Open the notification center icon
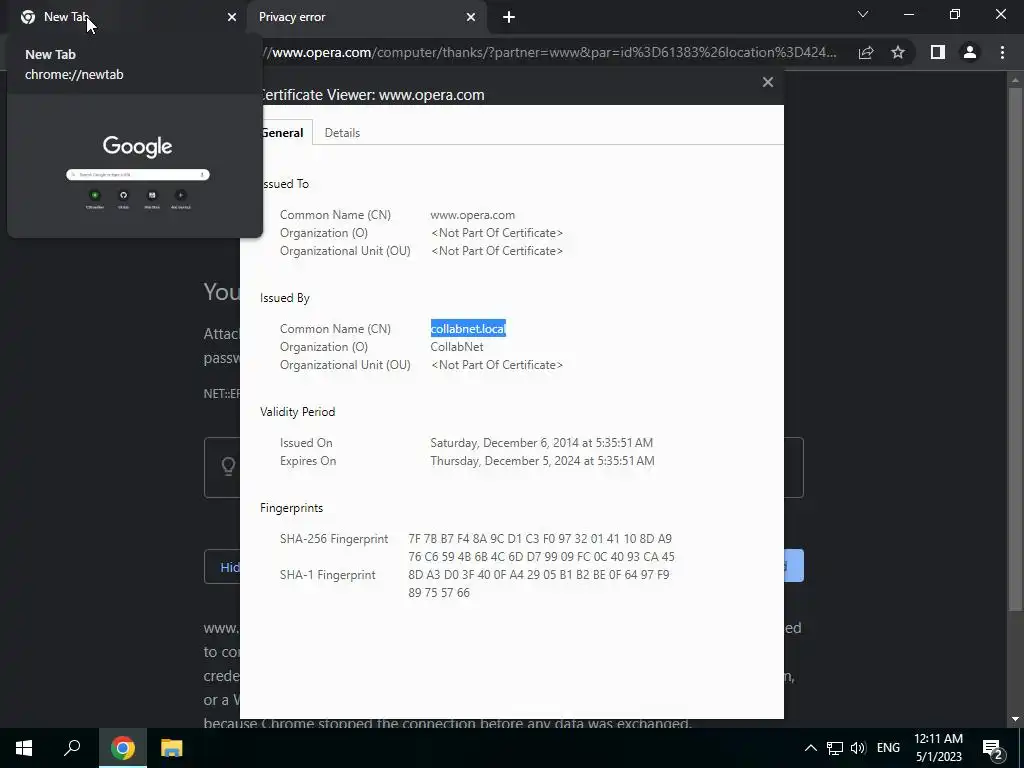 (x=993, y=748)
